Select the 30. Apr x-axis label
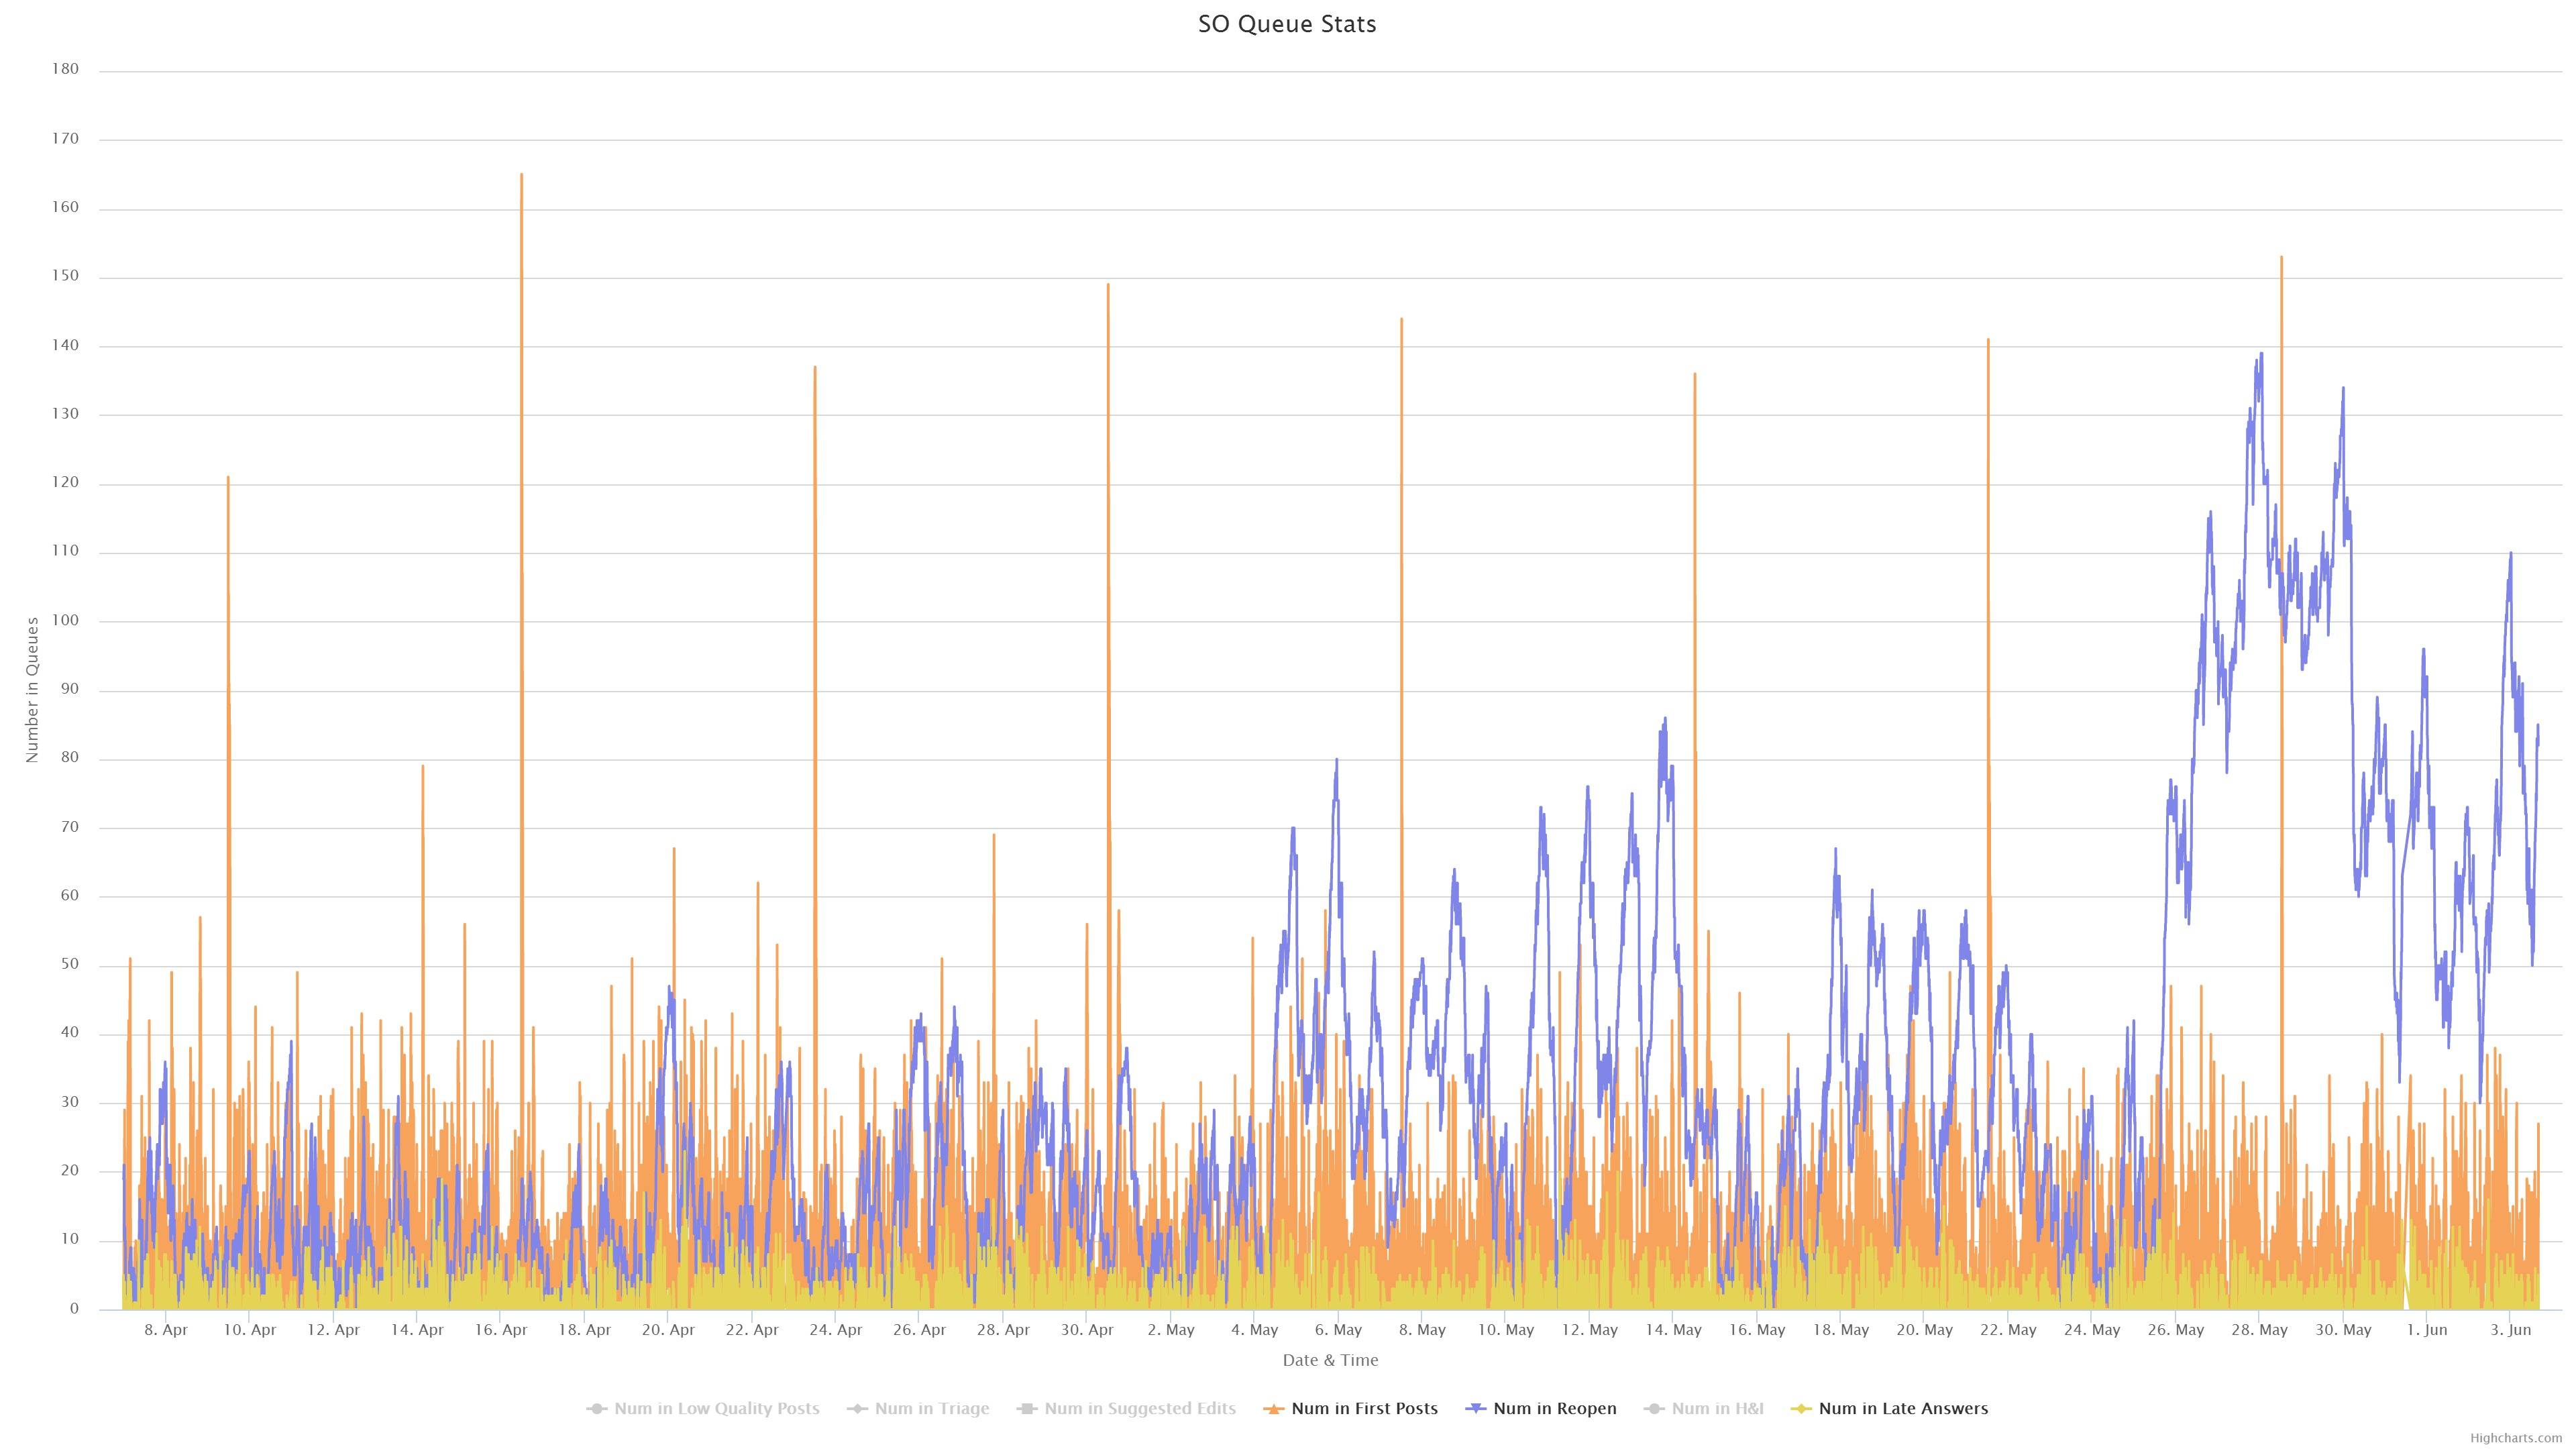2576x1449 pixels. [1087, 1330]
